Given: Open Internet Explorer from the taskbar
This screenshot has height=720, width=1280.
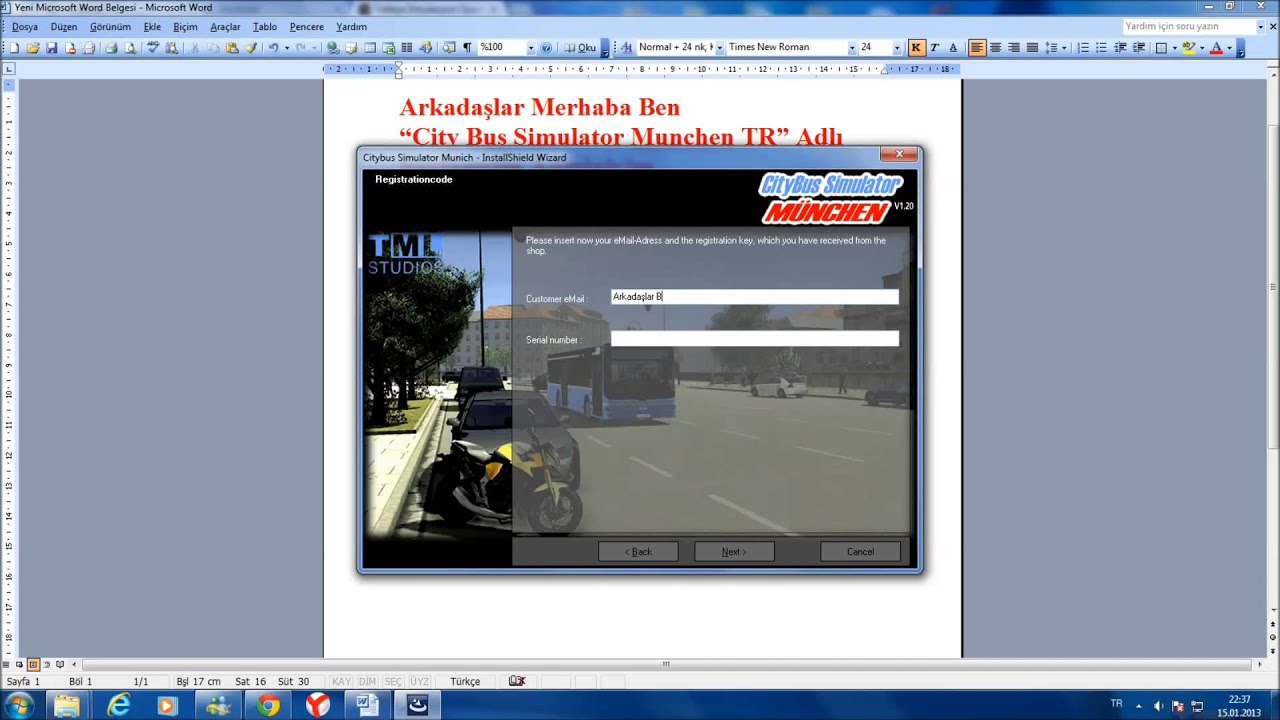Looking at the screenshot, I should click(118, 706).
